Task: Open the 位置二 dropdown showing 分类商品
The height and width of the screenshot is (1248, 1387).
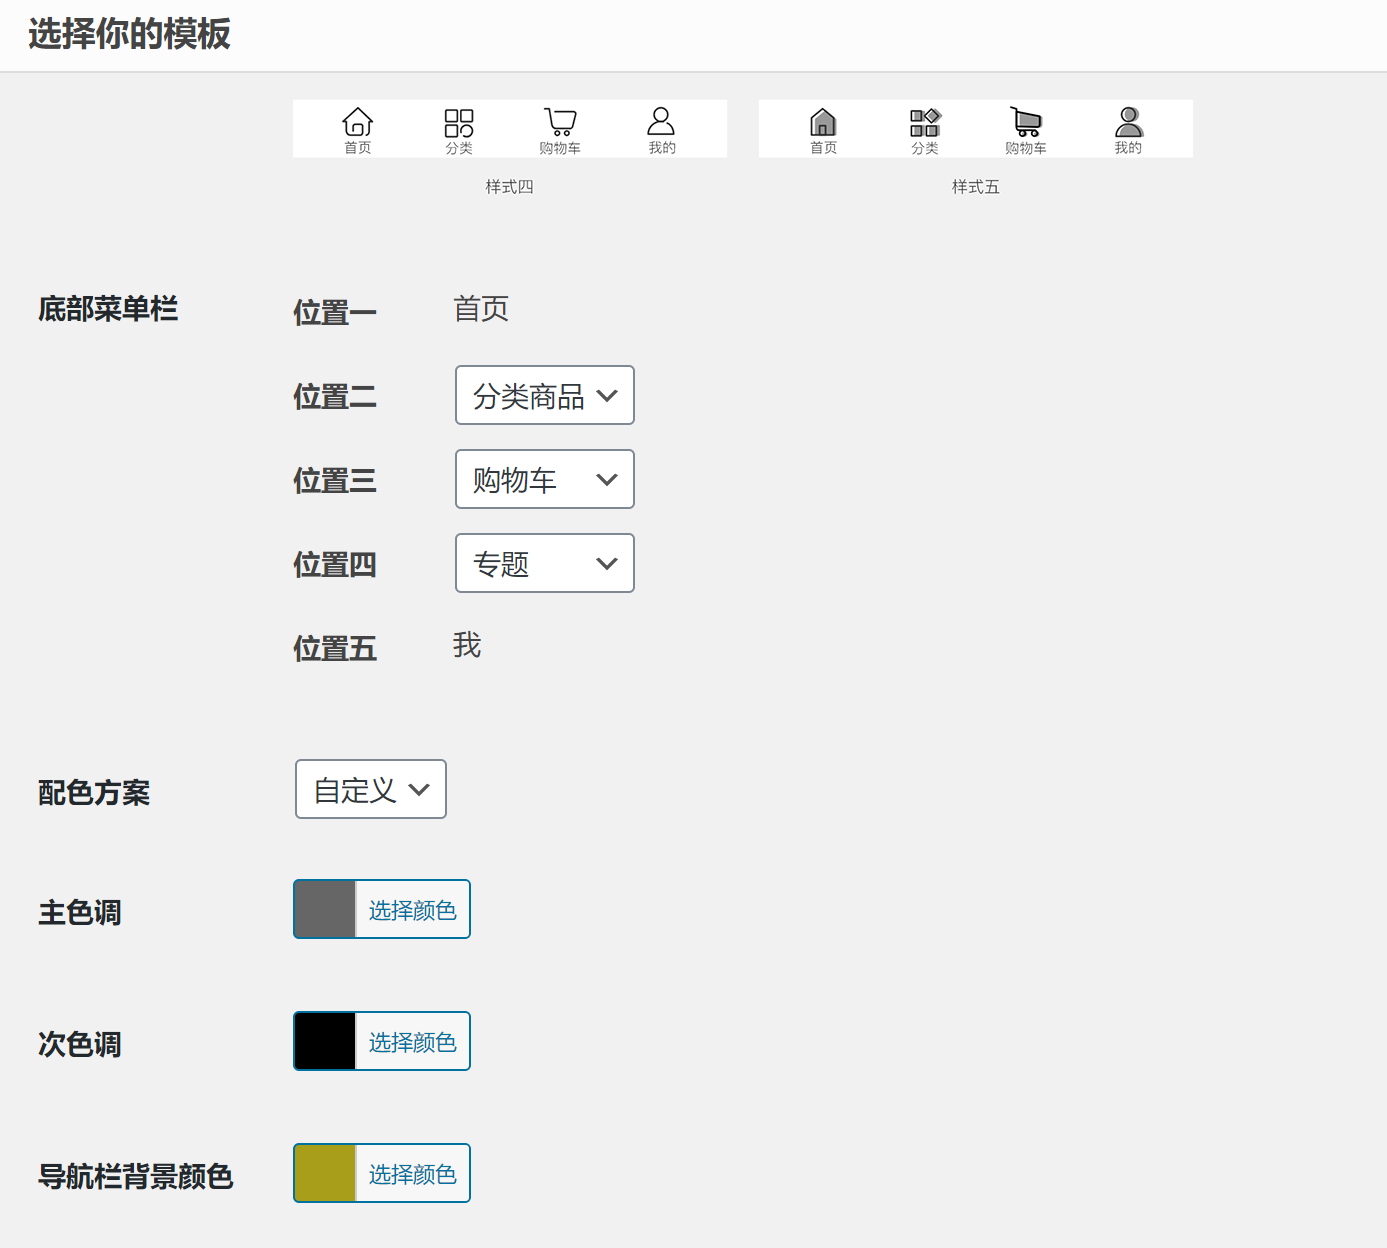Action: tap(545, 395)
